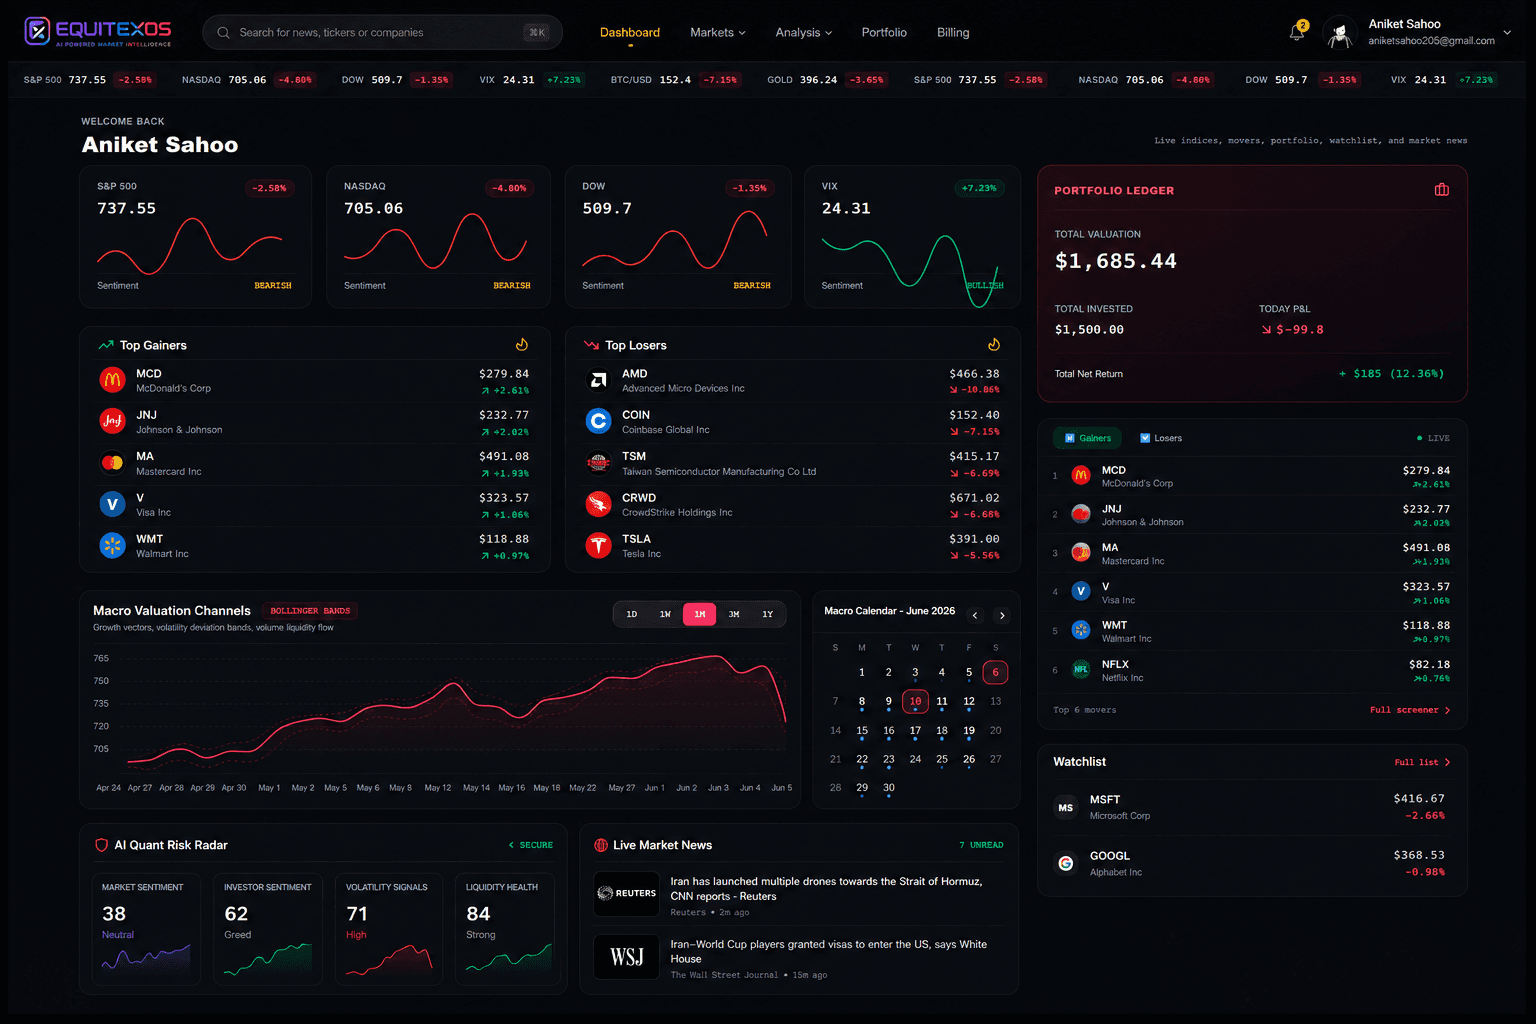This screenshot has width=1536, height=1024.
Task: Select the 1Y chart range
Action: (768, 614)
